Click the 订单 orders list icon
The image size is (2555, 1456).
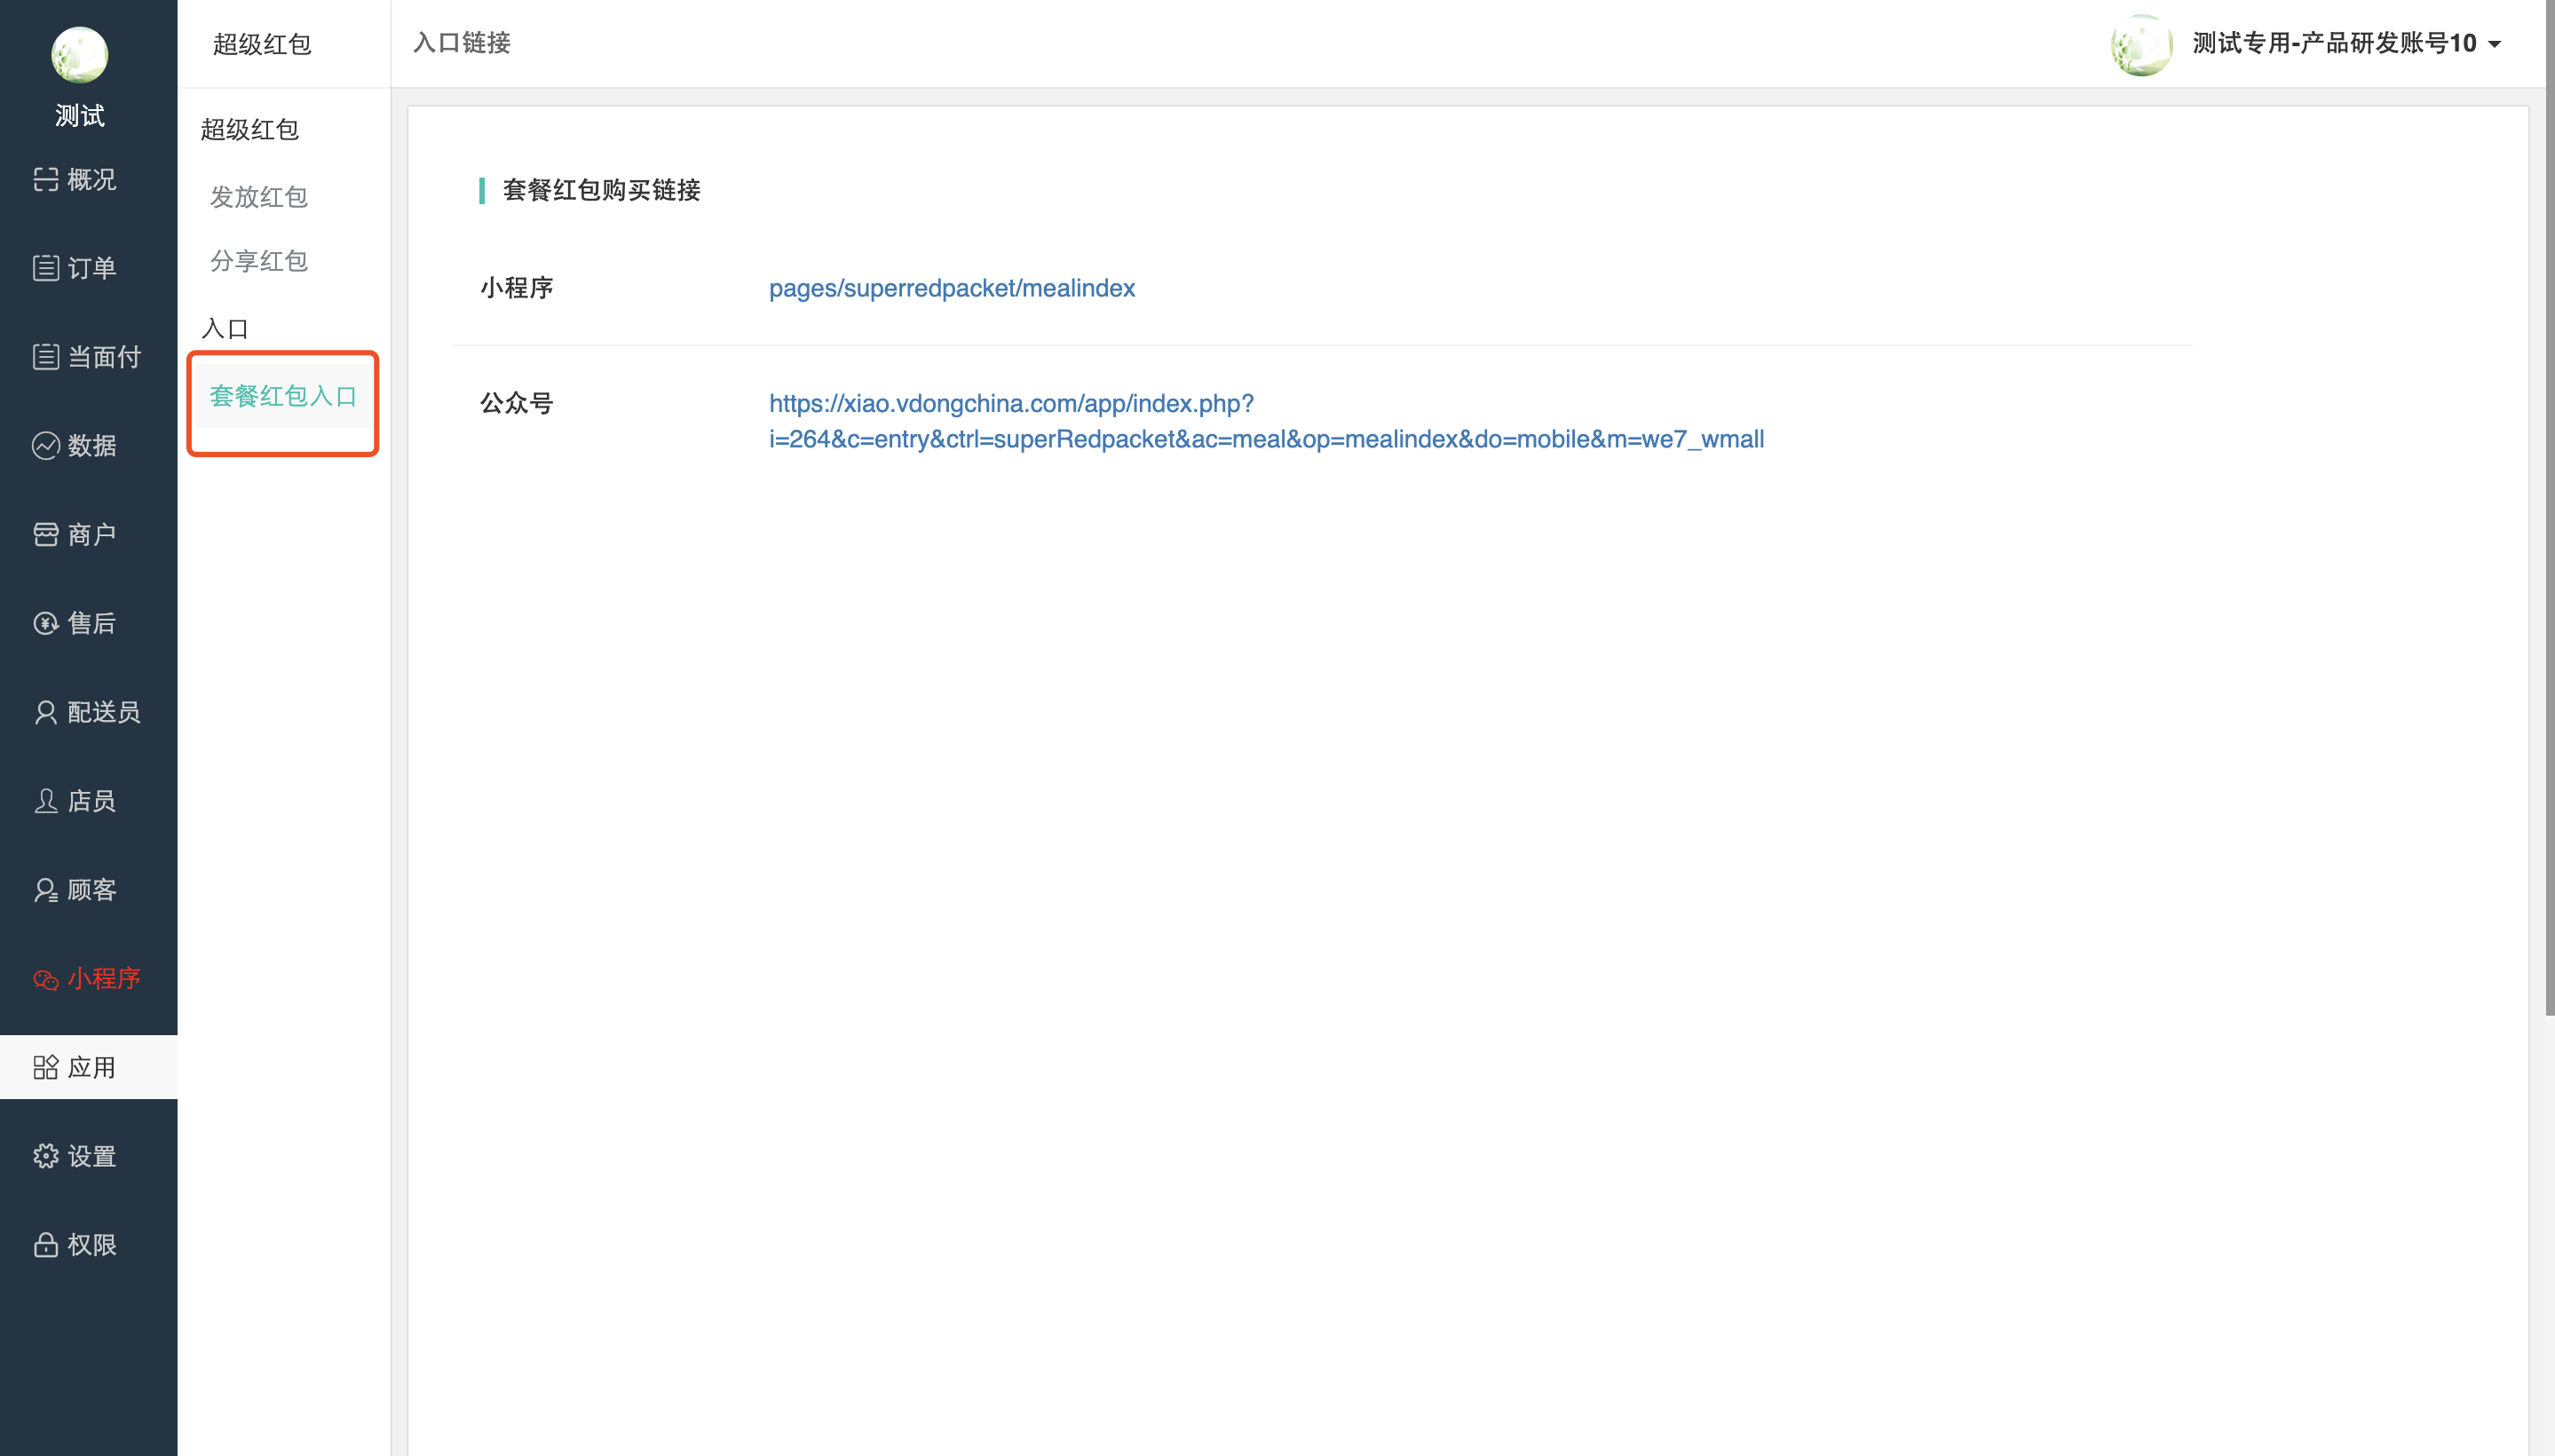coord(45,268)
